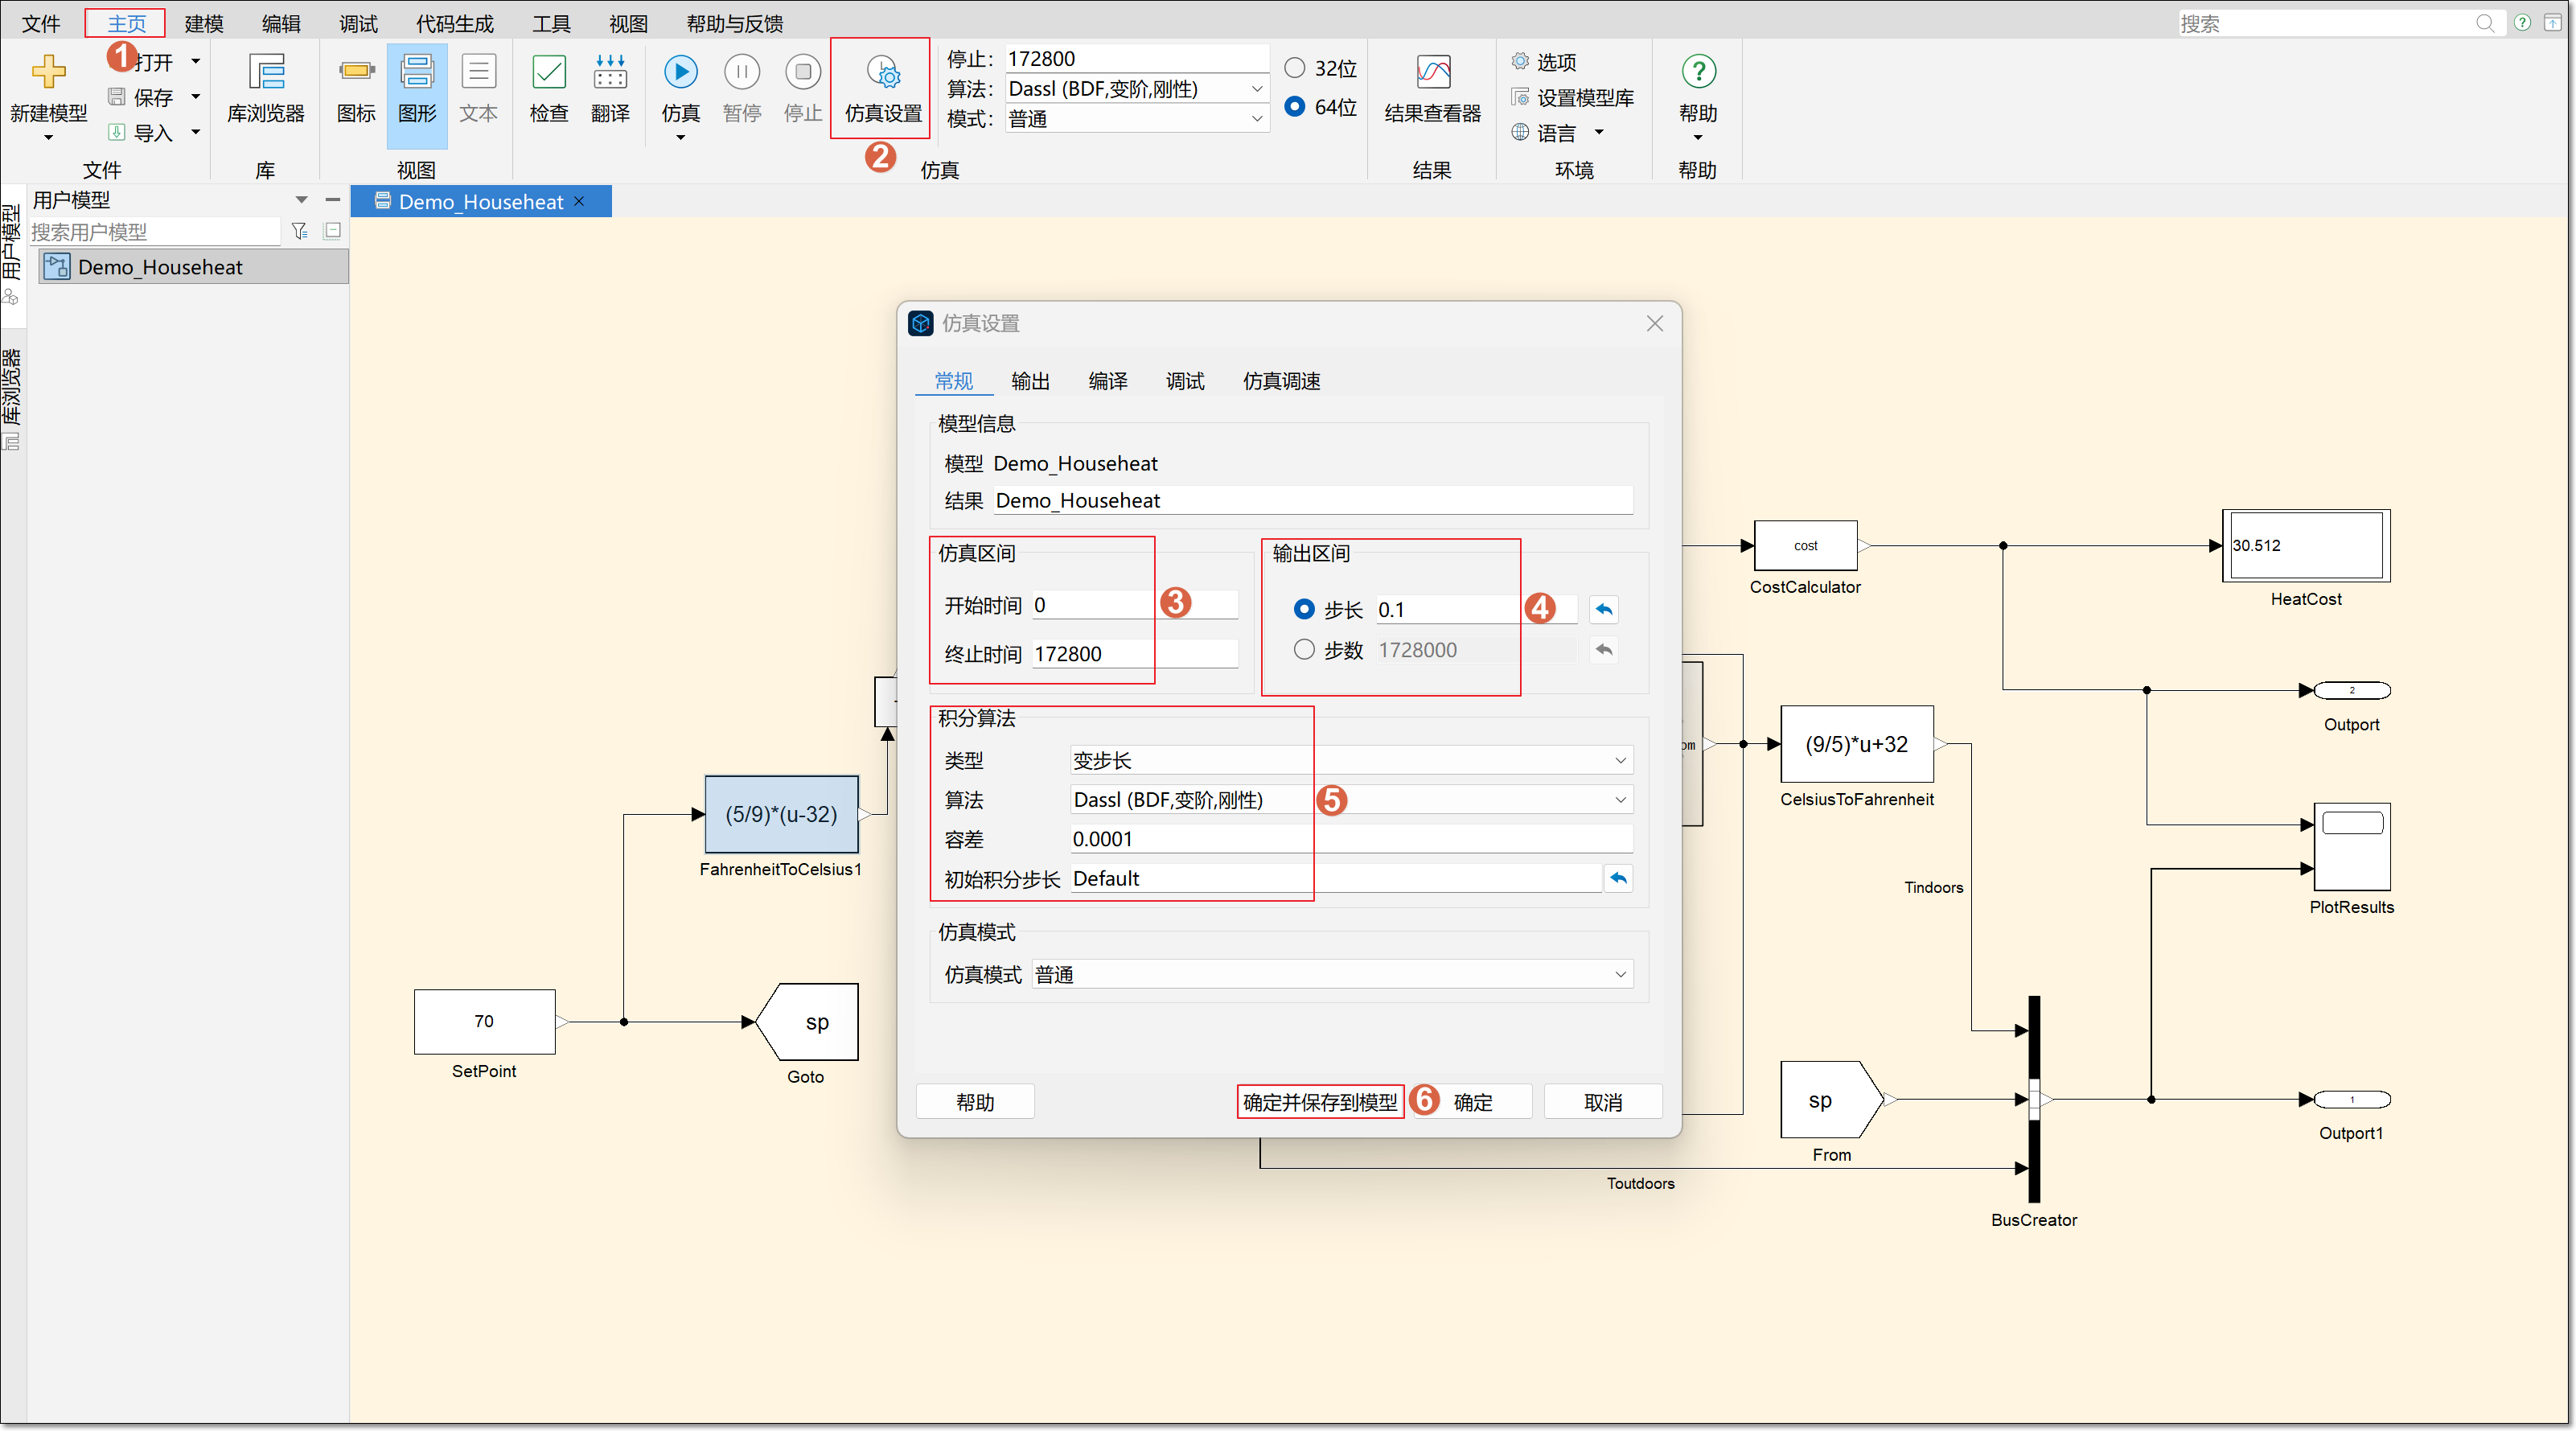Reset 初始积分步长 with blue arrow icon
This screenshot has height=1431, width=2576.
1618,878
